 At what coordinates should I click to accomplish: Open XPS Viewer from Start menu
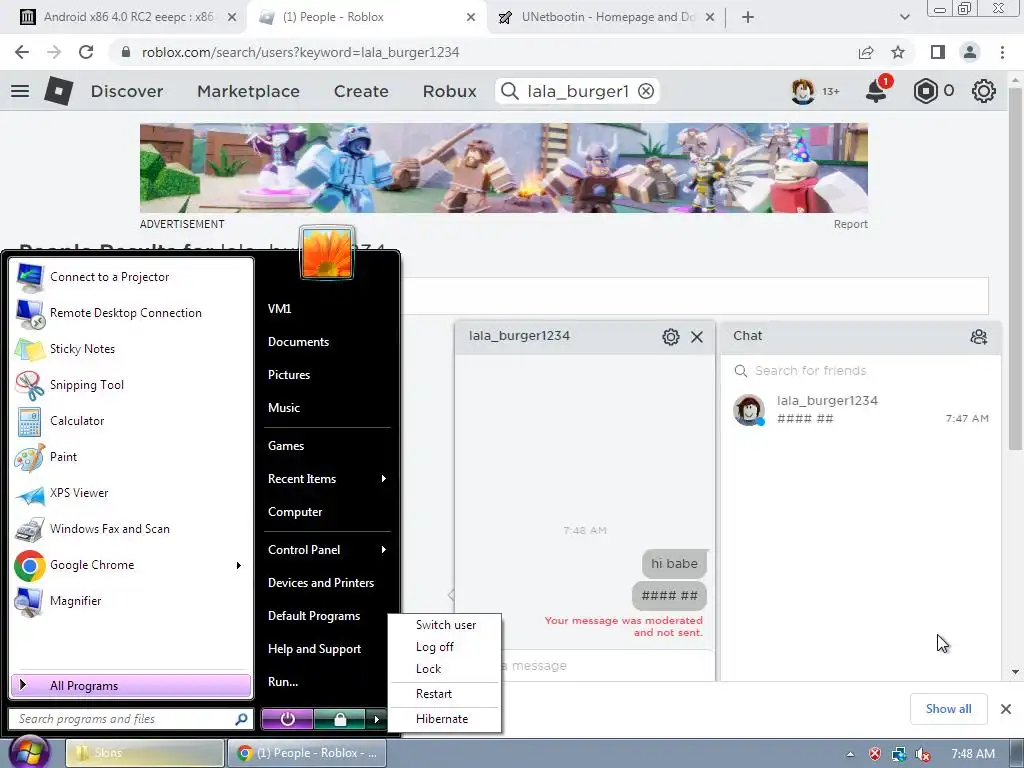tap(131, 493)
